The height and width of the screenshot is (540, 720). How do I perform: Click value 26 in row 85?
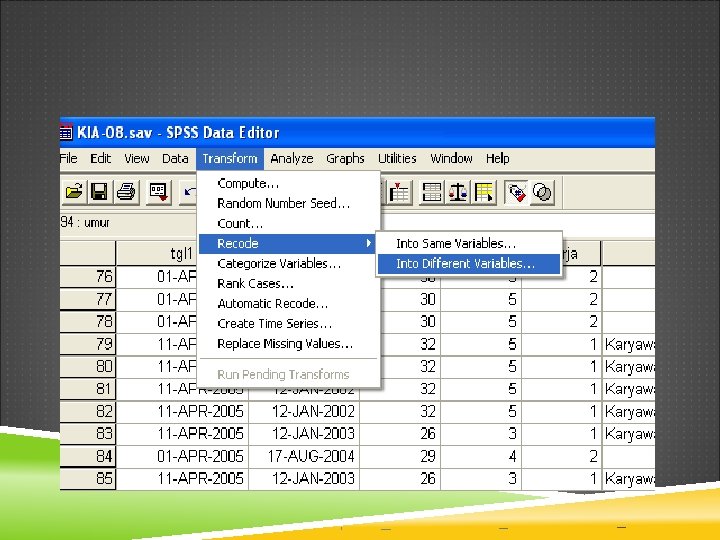tap(400, 478)
